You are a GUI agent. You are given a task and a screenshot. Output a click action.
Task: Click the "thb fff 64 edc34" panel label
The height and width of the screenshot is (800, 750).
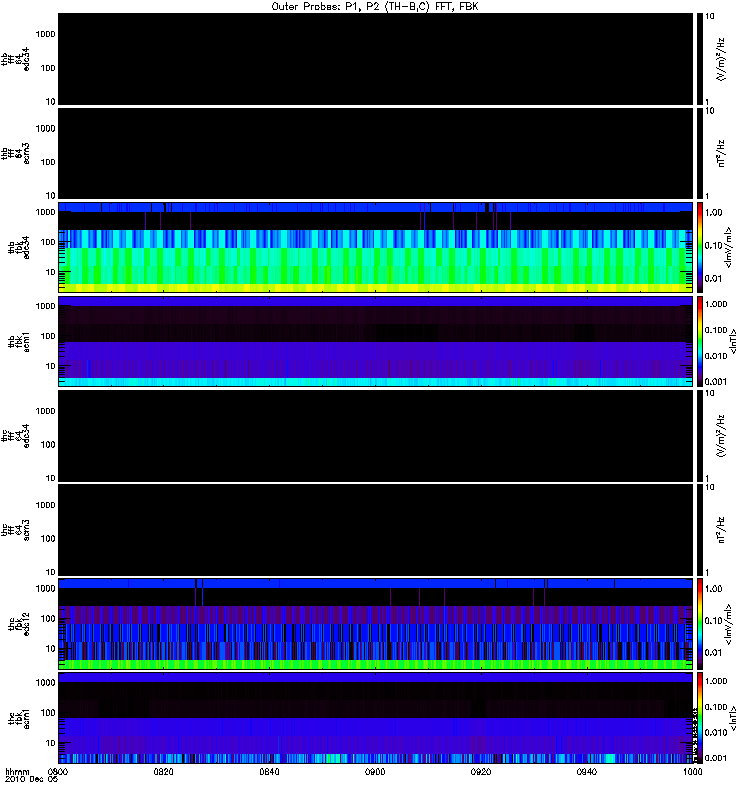pos(15,59)
